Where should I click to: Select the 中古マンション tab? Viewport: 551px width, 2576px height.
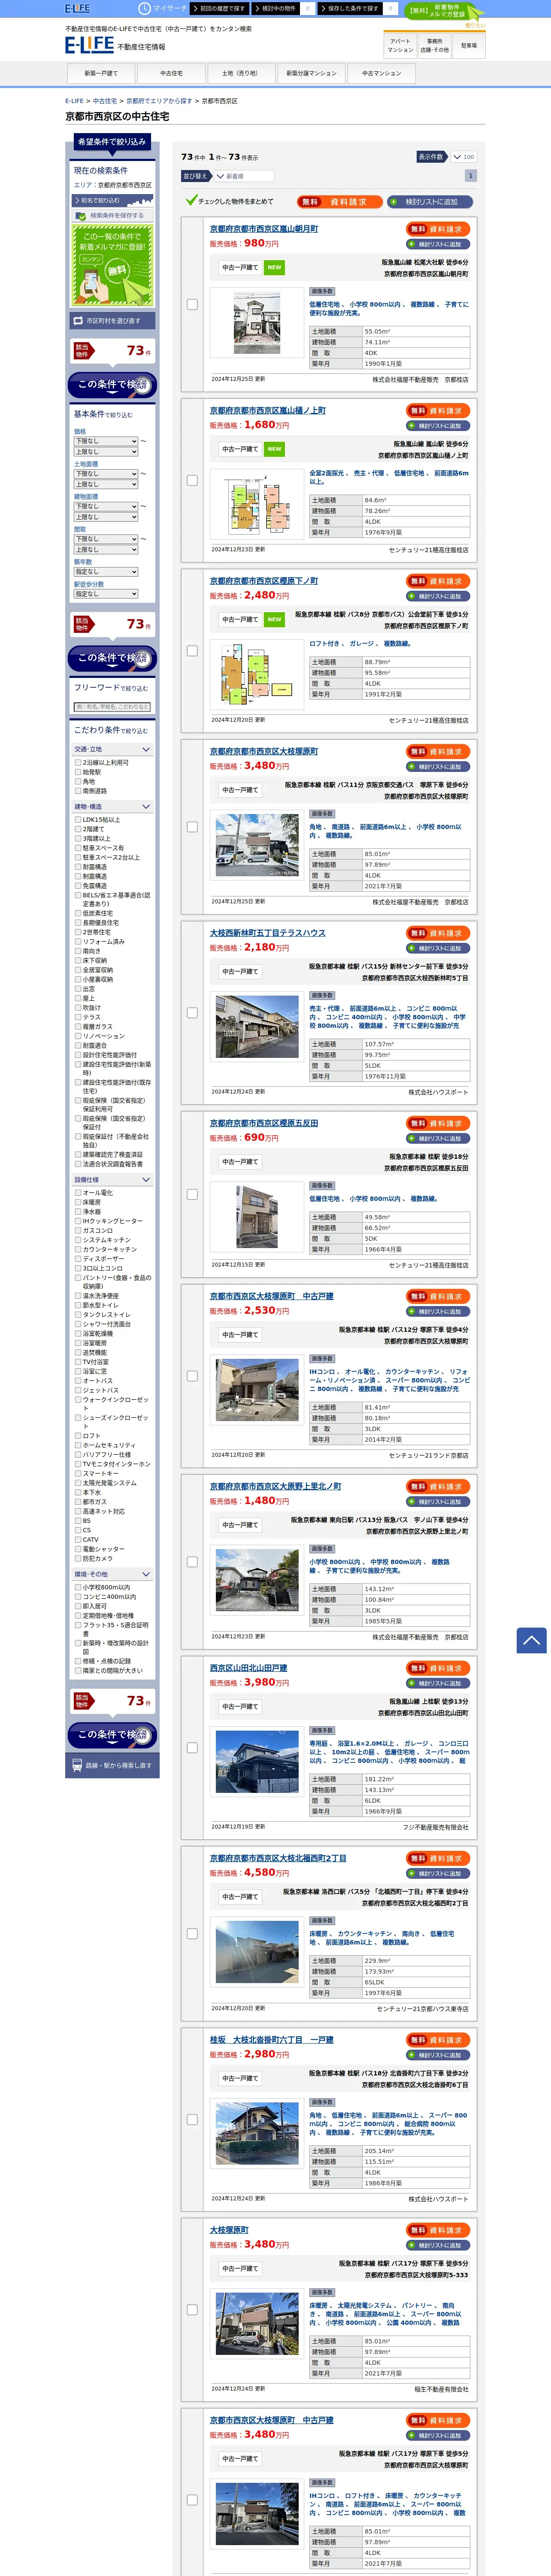click(x=381, y=73)
